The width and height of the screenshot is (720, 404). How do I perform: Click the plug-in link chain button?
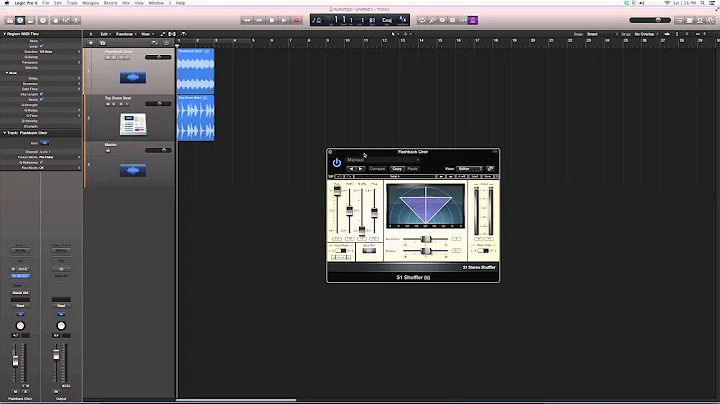pos(490,169)
